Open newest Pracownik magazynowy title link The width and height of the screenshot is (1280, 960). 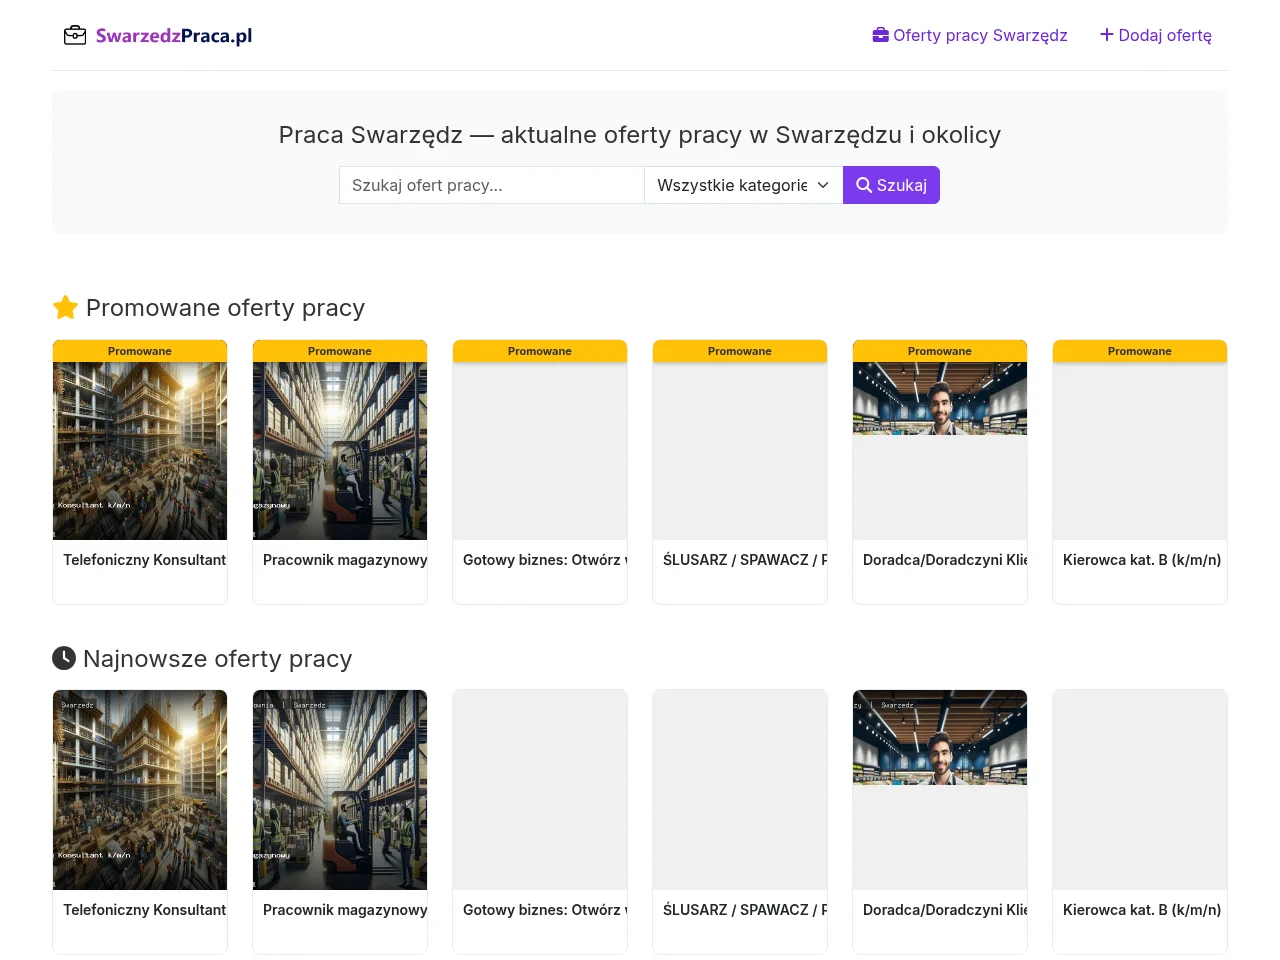[345, 910]
